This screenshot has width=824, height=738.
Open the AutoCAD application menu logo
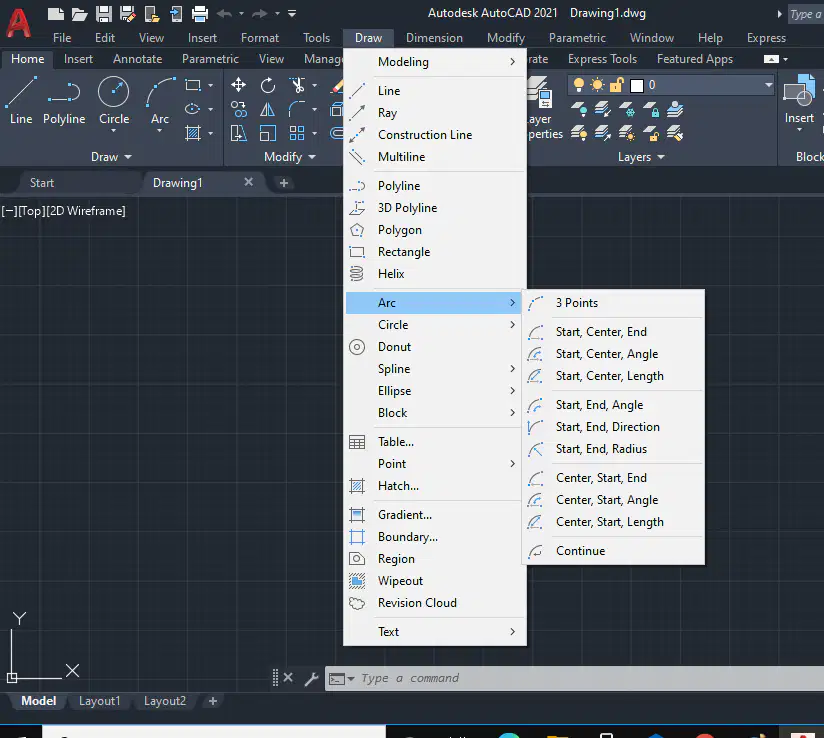(x=18, y=23)
